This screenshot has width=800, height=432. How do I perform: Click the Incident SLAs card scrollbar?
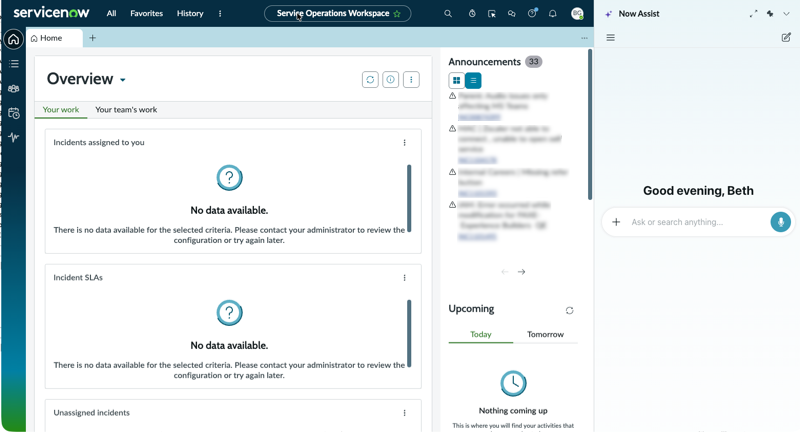click(x=409, y=333)
